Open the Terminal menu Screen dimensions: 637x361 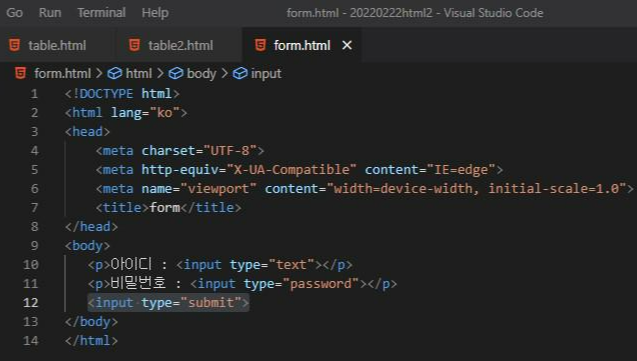pyautogui.click(x=101, y=13)
